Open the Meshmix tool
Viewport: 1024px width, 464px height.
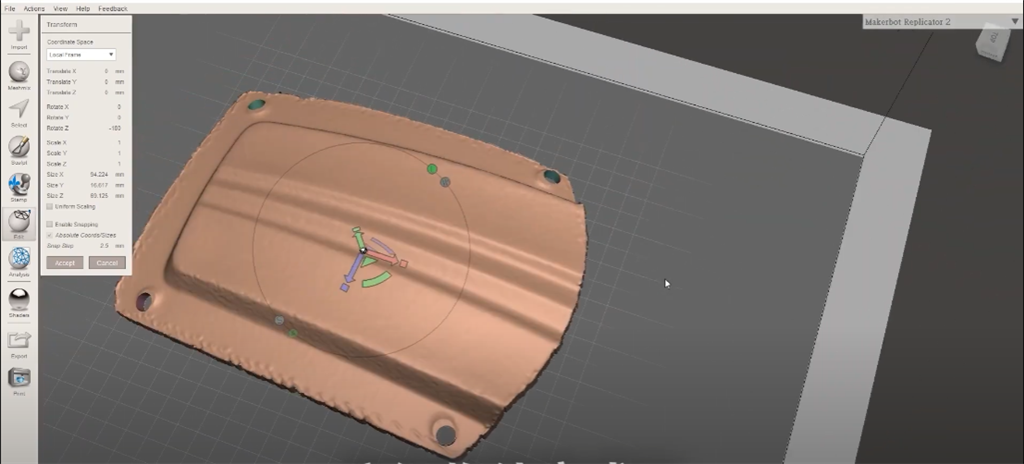[x=19, y=74]
